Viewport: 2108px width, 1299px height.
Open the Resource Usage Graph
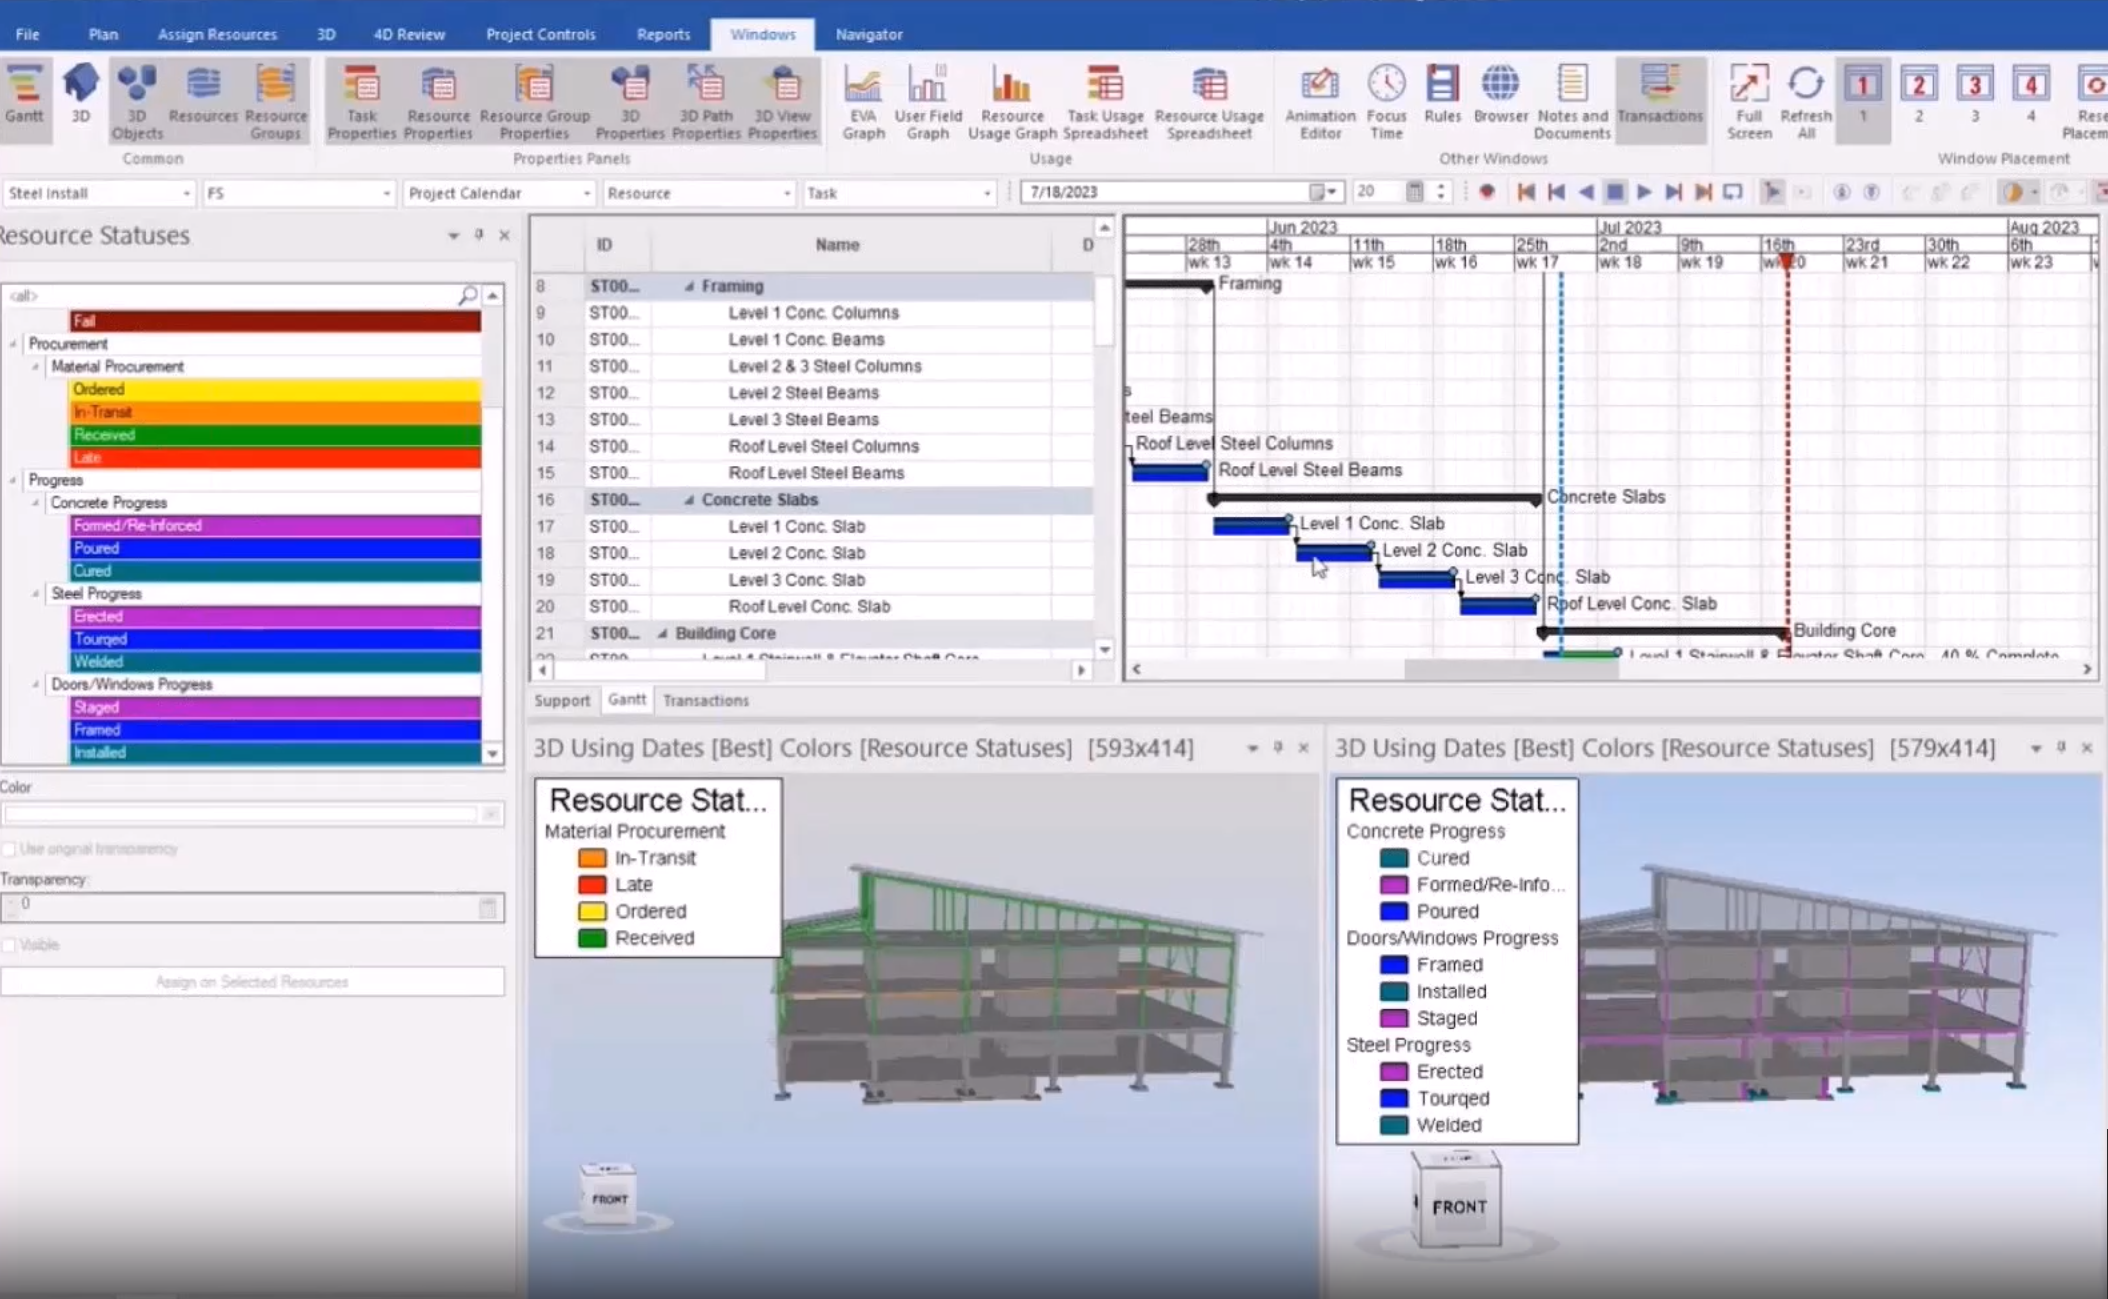[1011, 101]
